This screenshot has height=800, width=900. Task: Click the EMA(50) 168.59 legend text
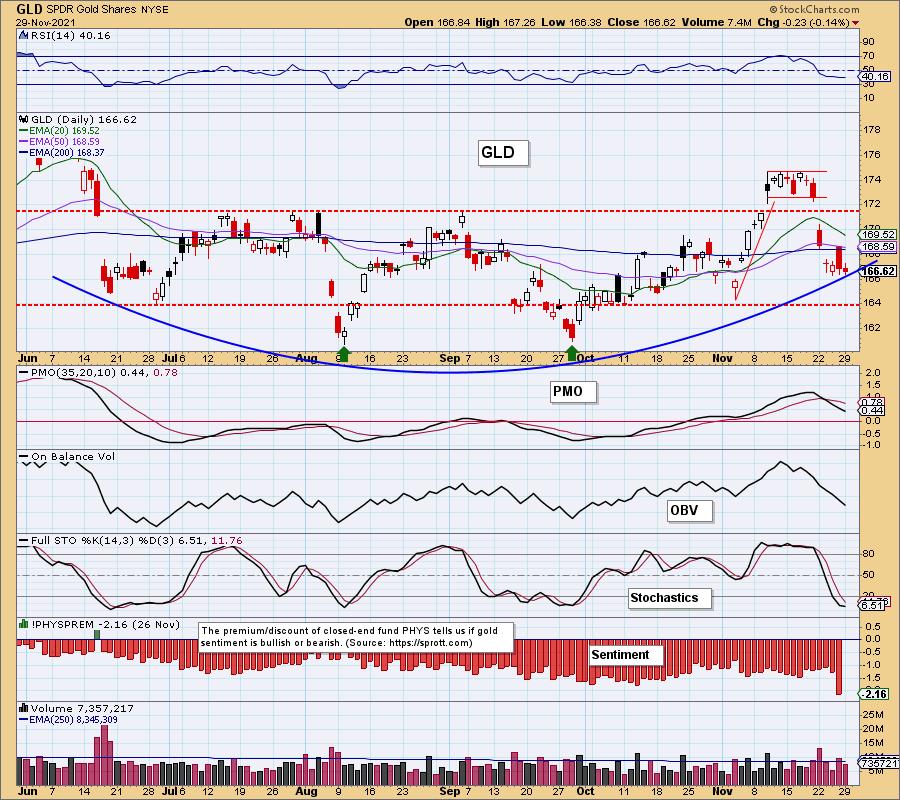(64, 142)
